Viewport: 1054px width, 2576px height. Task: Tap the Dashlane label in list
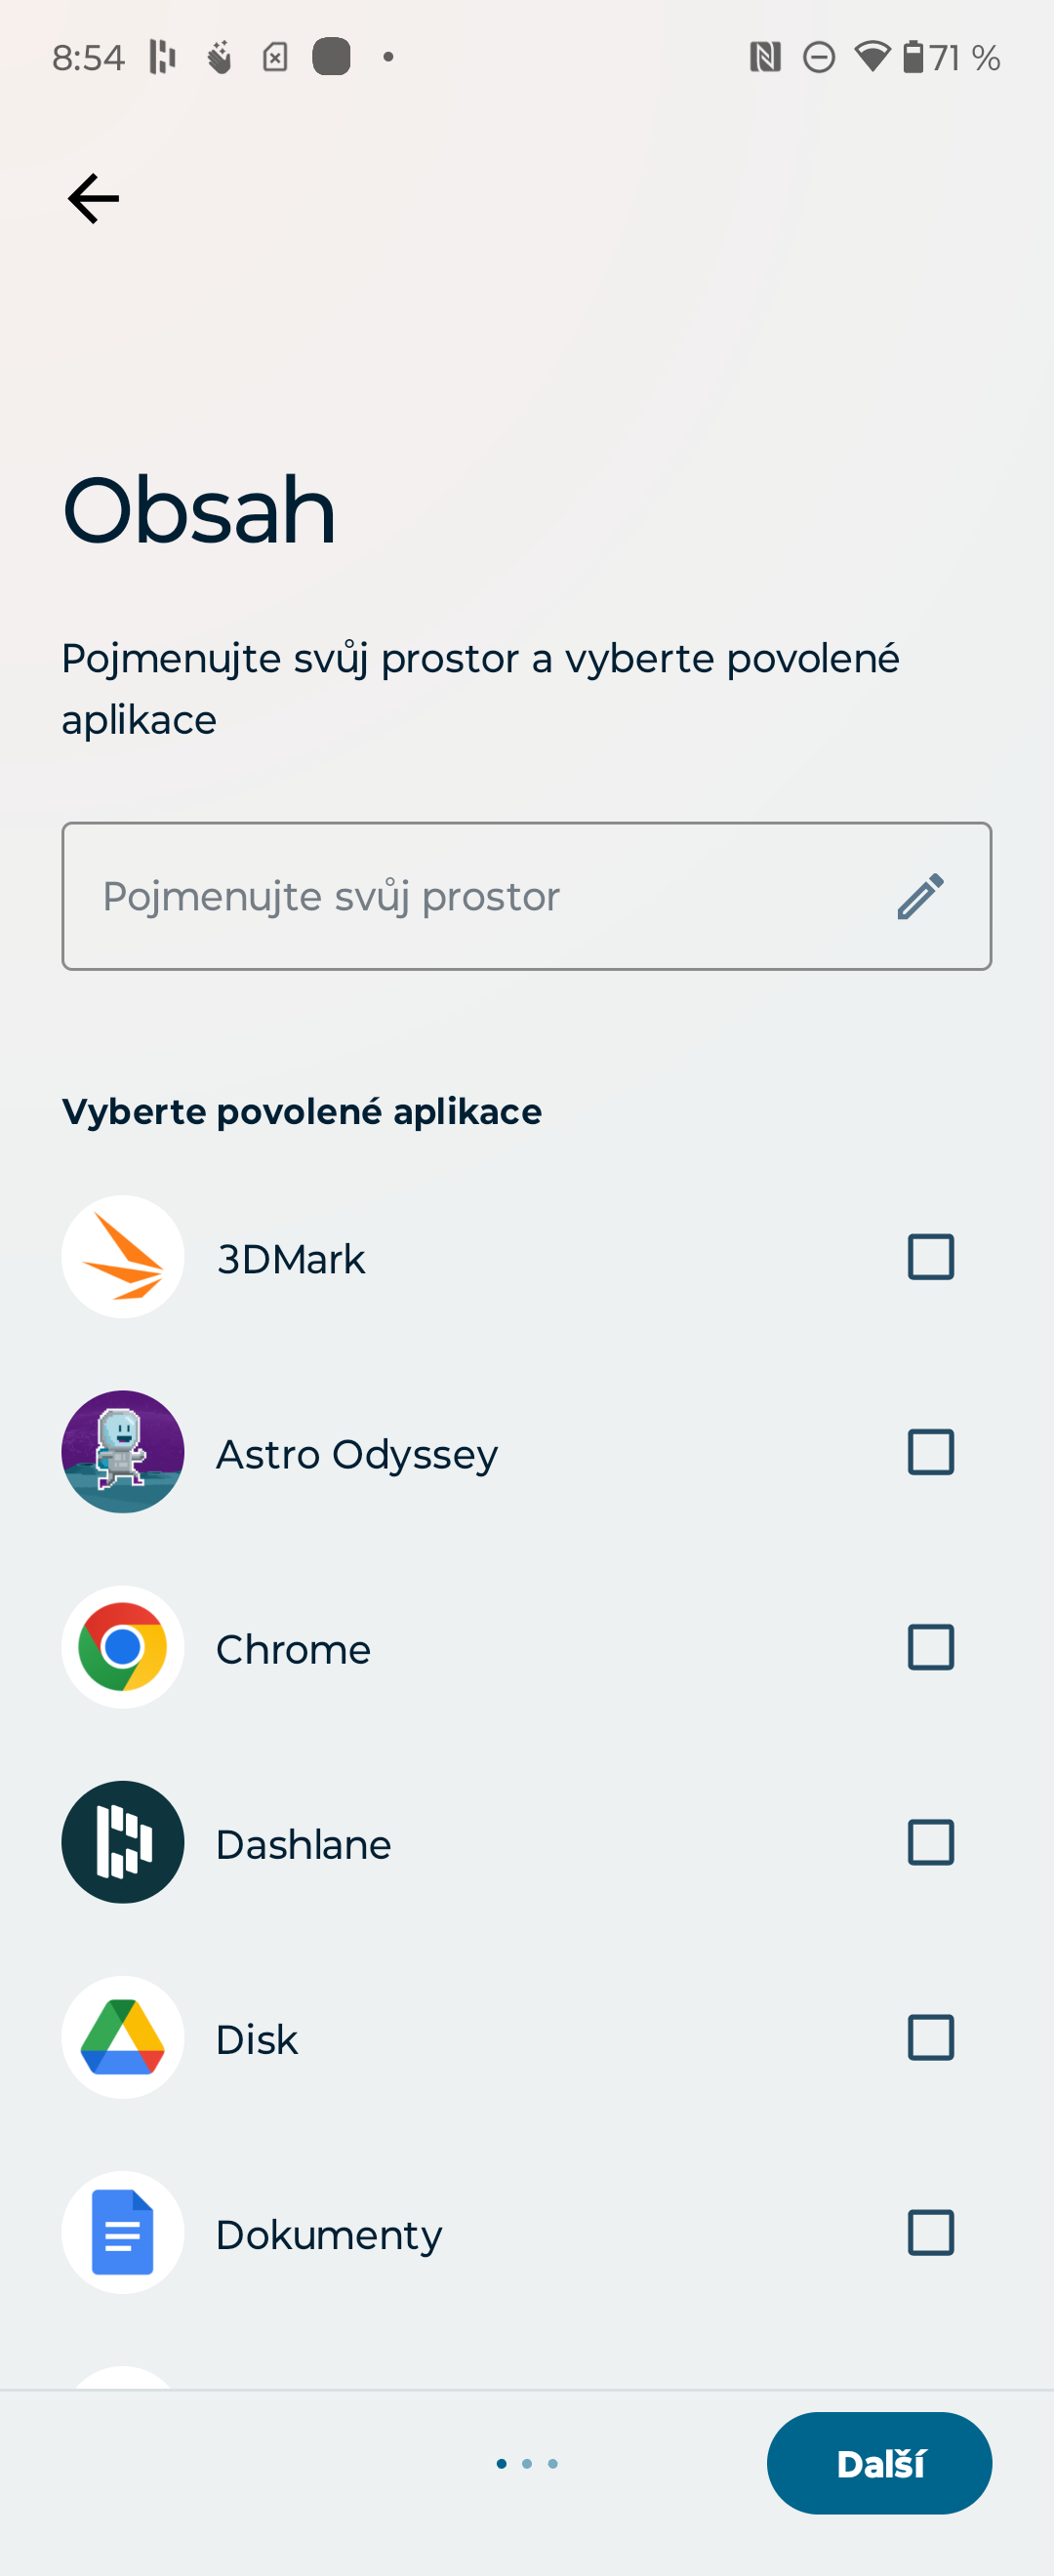point(304,1844)
